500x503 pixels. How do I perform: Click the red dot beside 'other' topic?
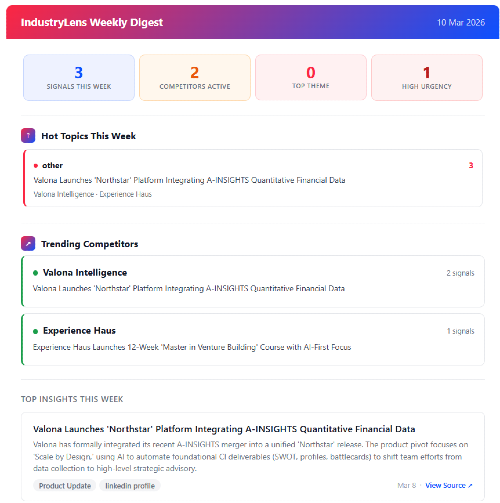point(36,166)
